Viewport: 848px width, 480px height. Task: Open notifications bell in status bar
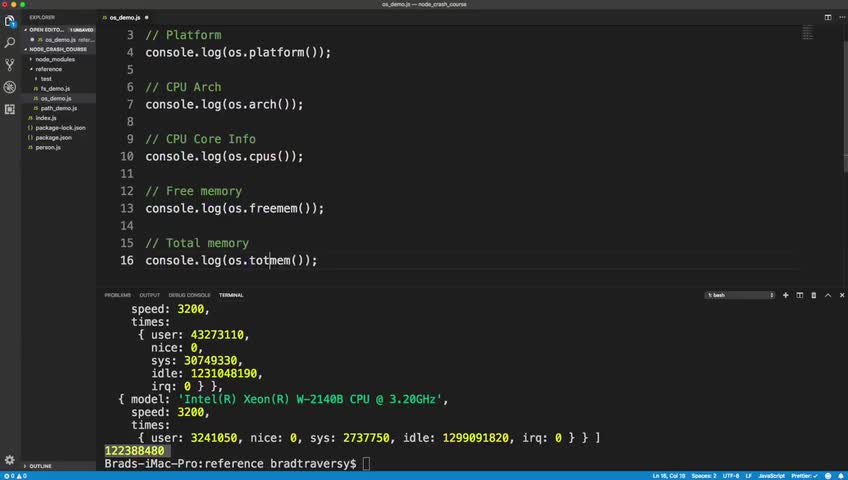[841, 476]
